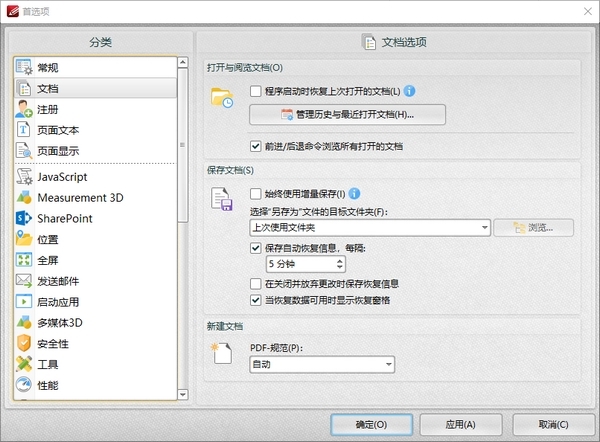Click 管理历史与最近打开文档 button
This screenshot has height=442, width=600.
(347, 114)
